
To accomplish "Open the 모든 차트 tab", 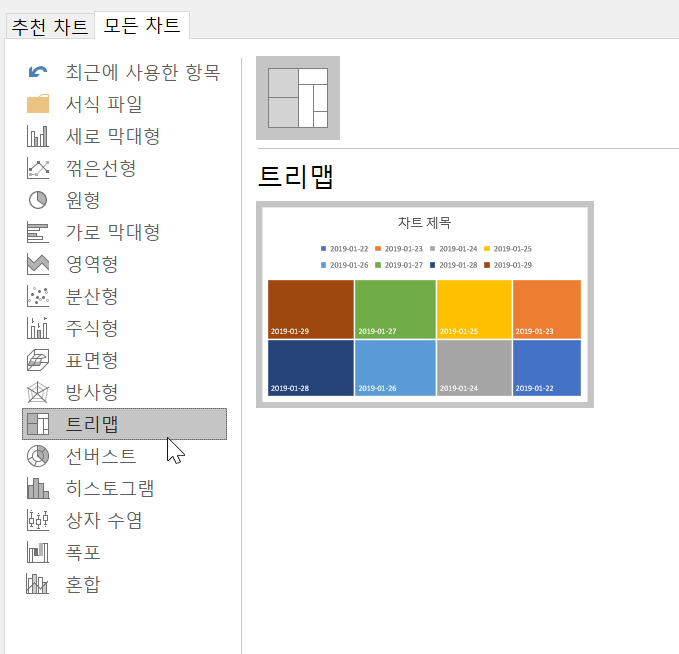I will 142,25.
